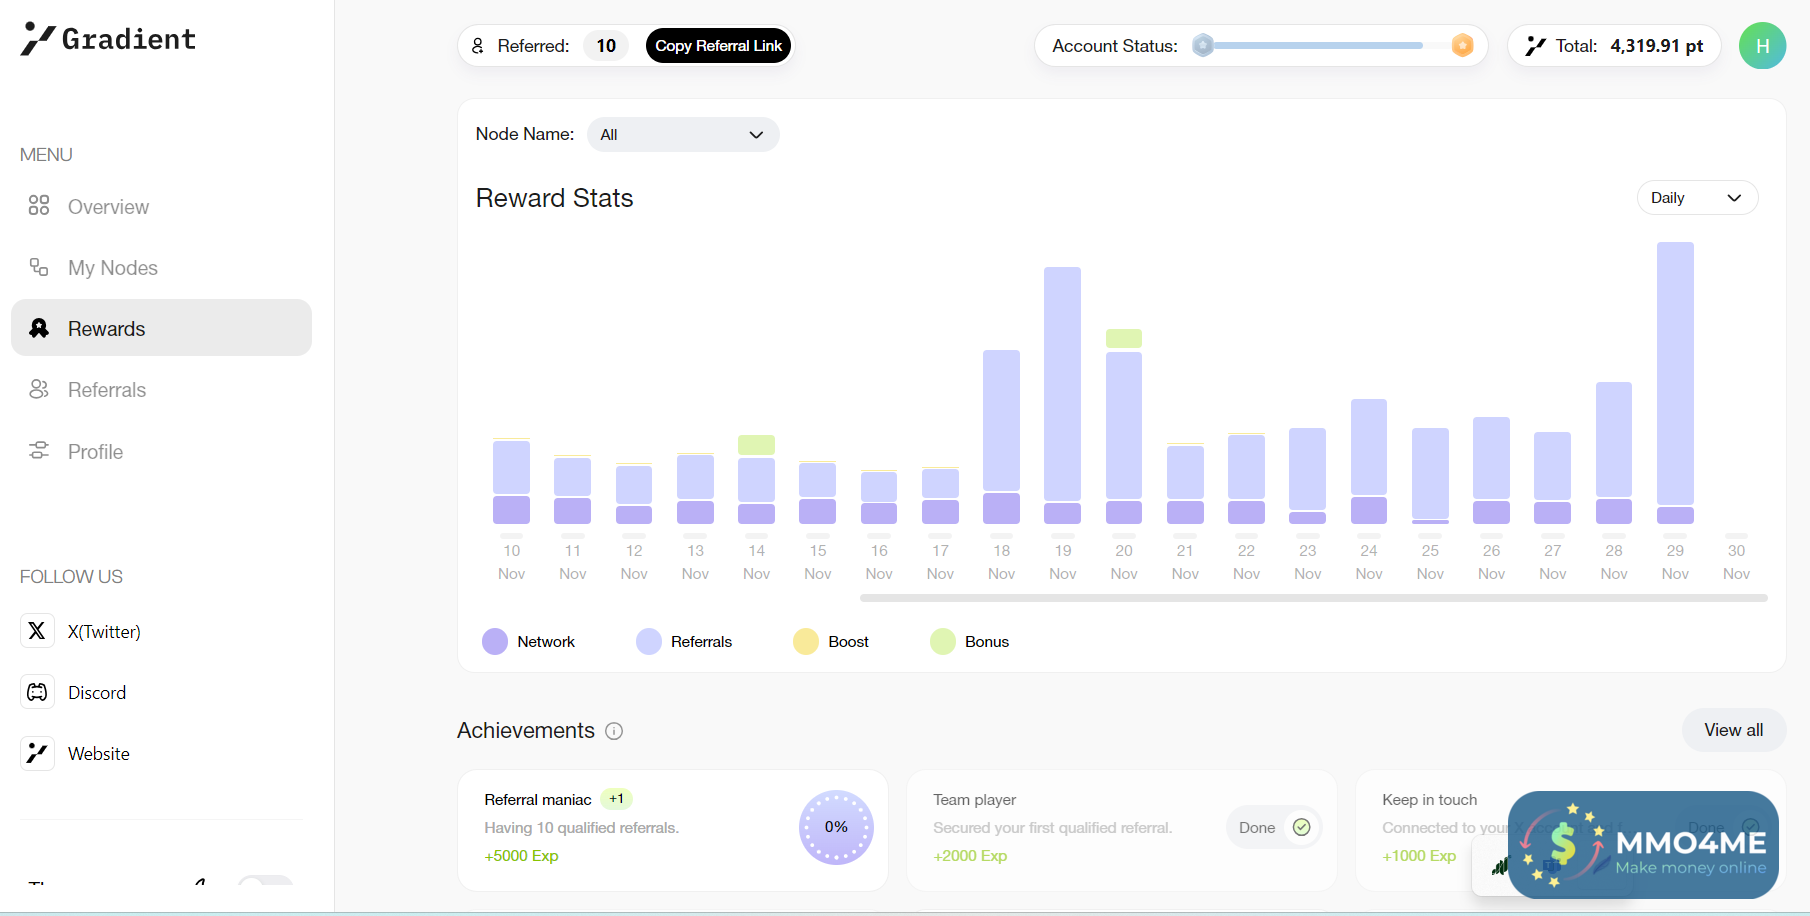
Task: Click the Achievements info icon
Action: click(x=614, y=731)
